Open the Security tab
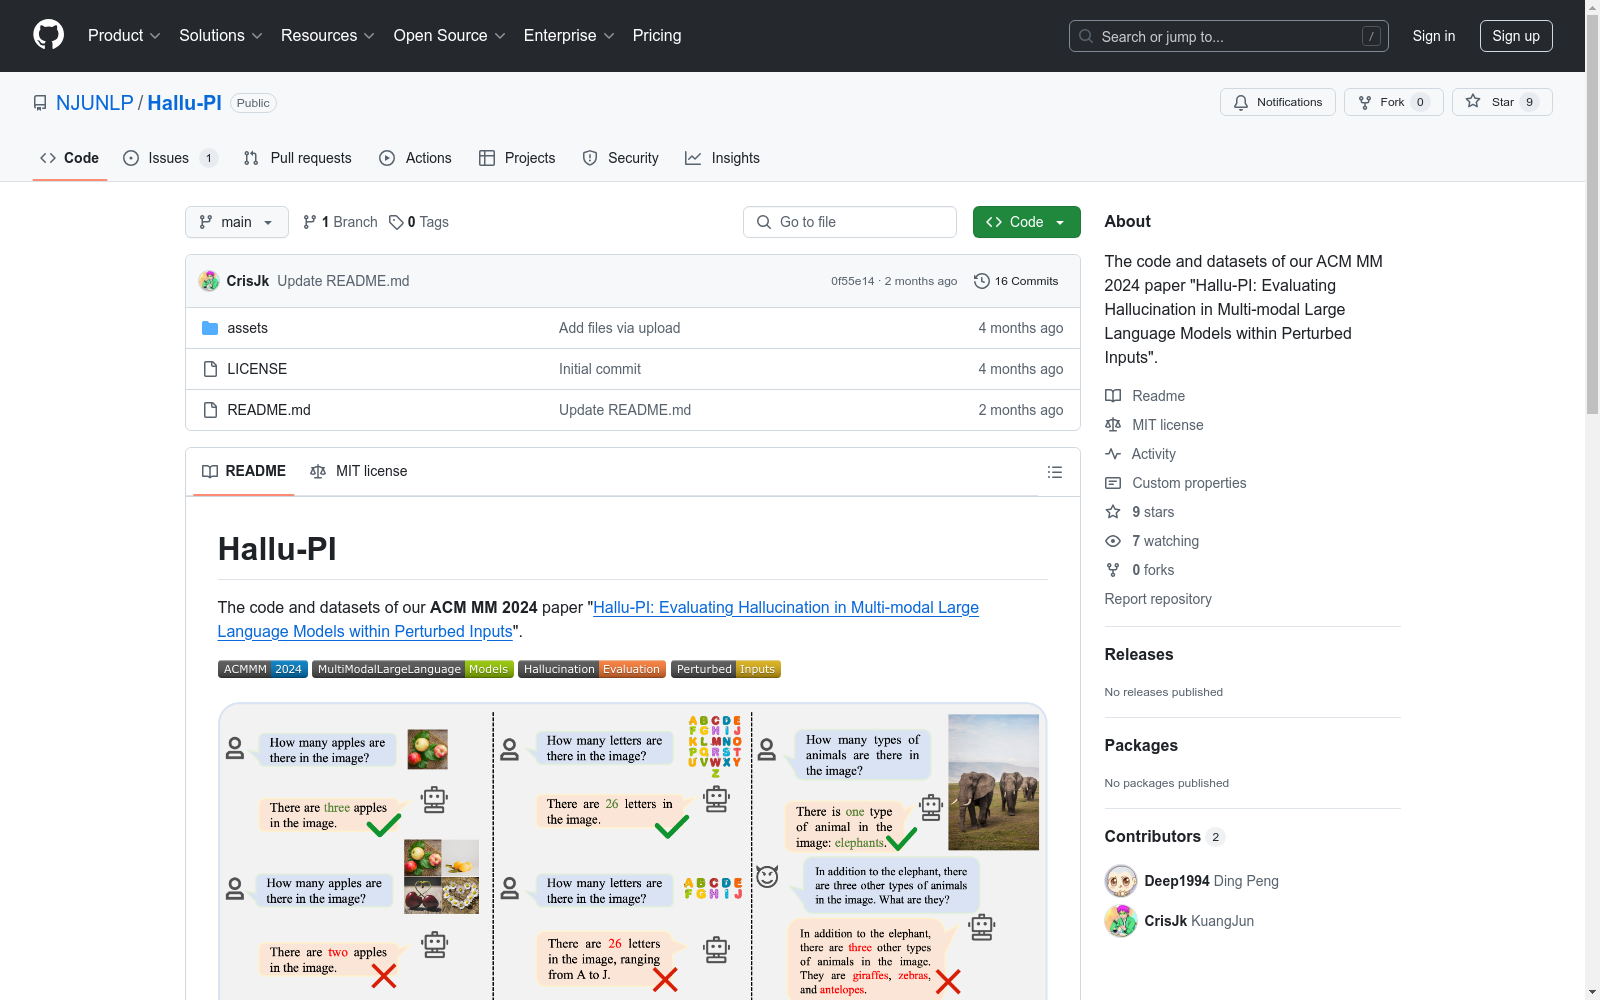The image size is (1600, 1000). 620,158
